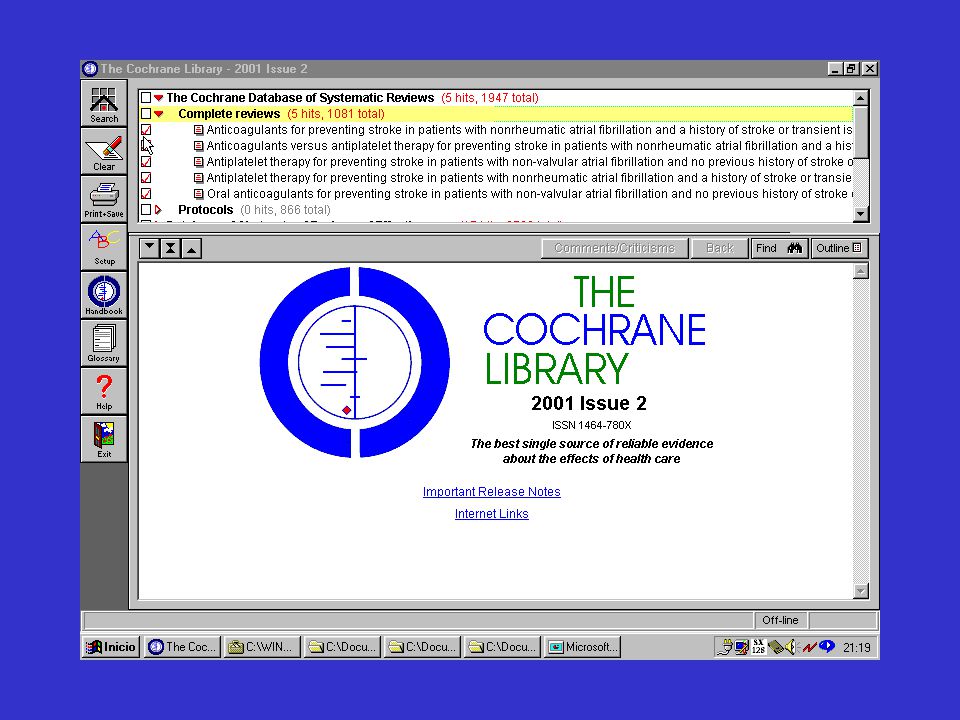960x720 pixels.
Task: Click the document icon beside "Oral anticoagulants"
Action: (198, 193)
